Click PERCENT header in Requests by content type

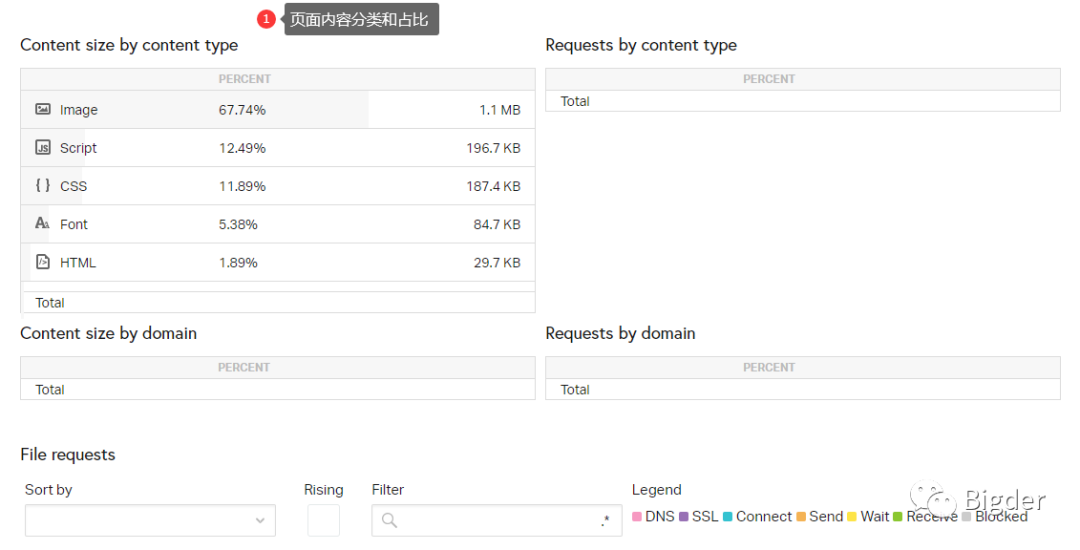click(768, 79)
